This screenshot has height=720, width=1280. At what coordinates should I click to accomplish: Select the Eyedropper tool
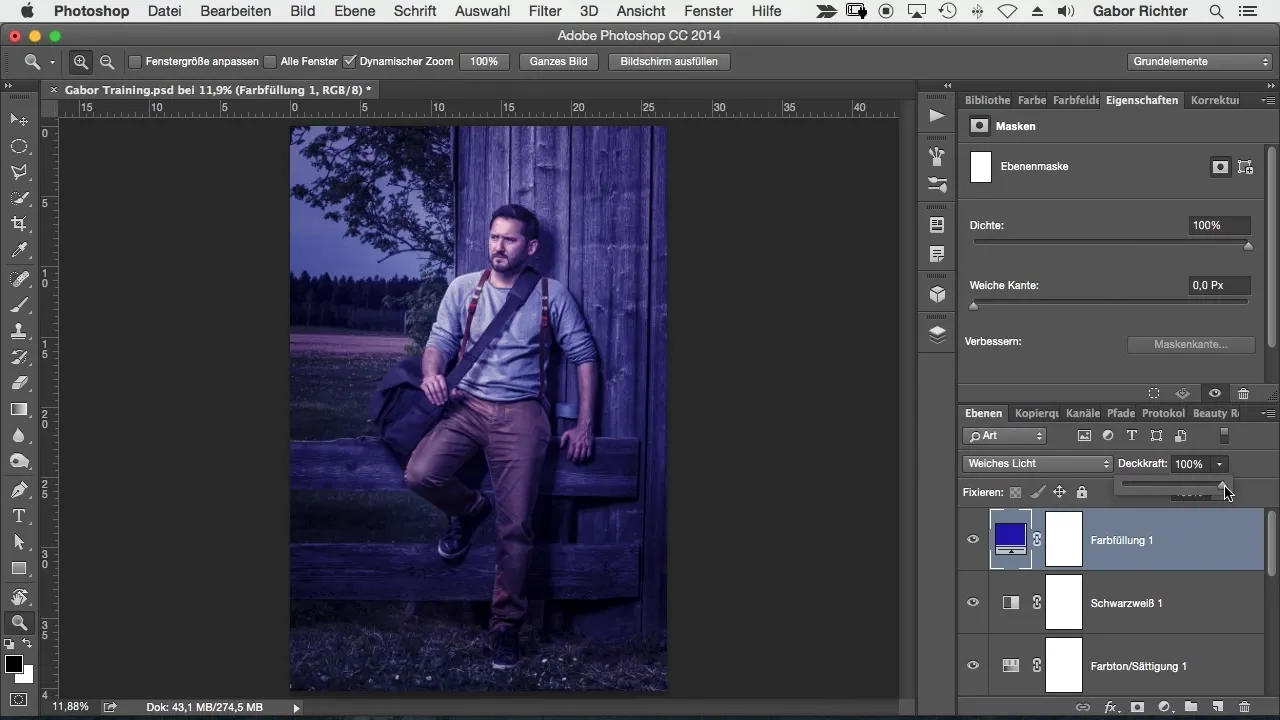[x=19, y=250]
